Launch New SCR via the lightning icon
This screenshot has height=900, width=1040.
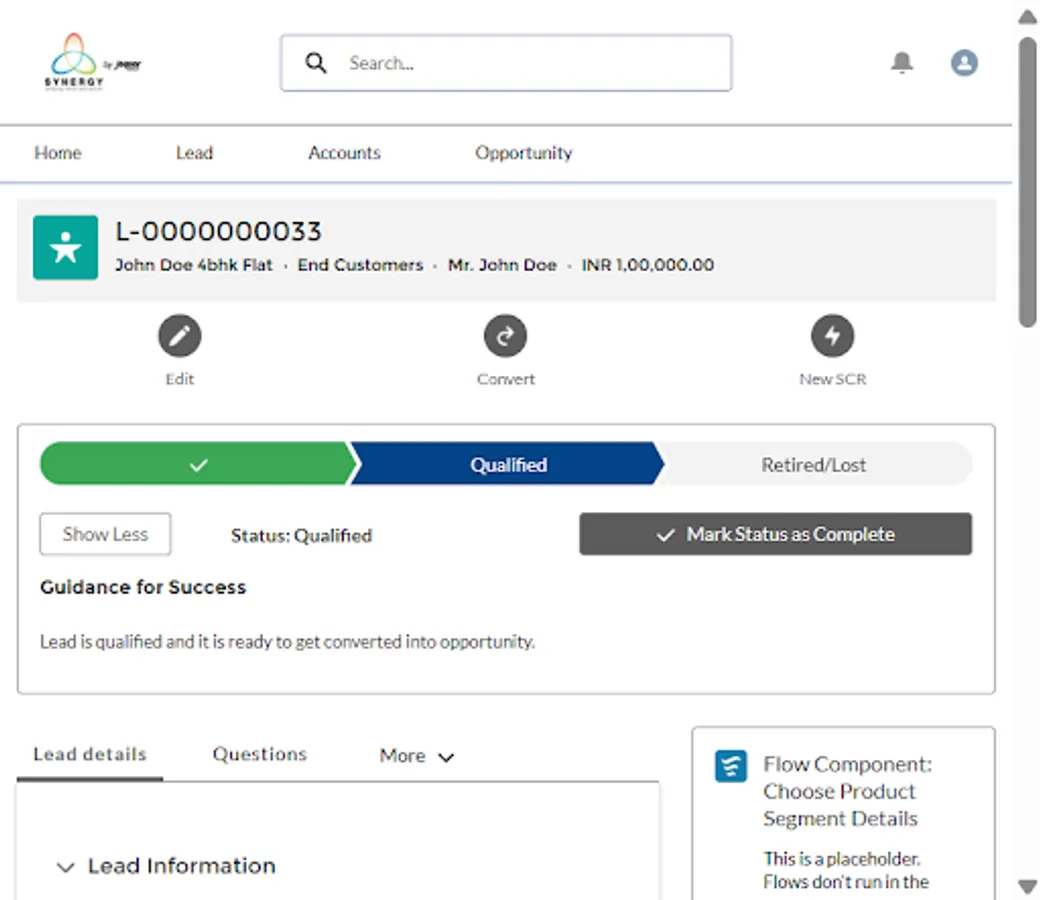point(832,336)
